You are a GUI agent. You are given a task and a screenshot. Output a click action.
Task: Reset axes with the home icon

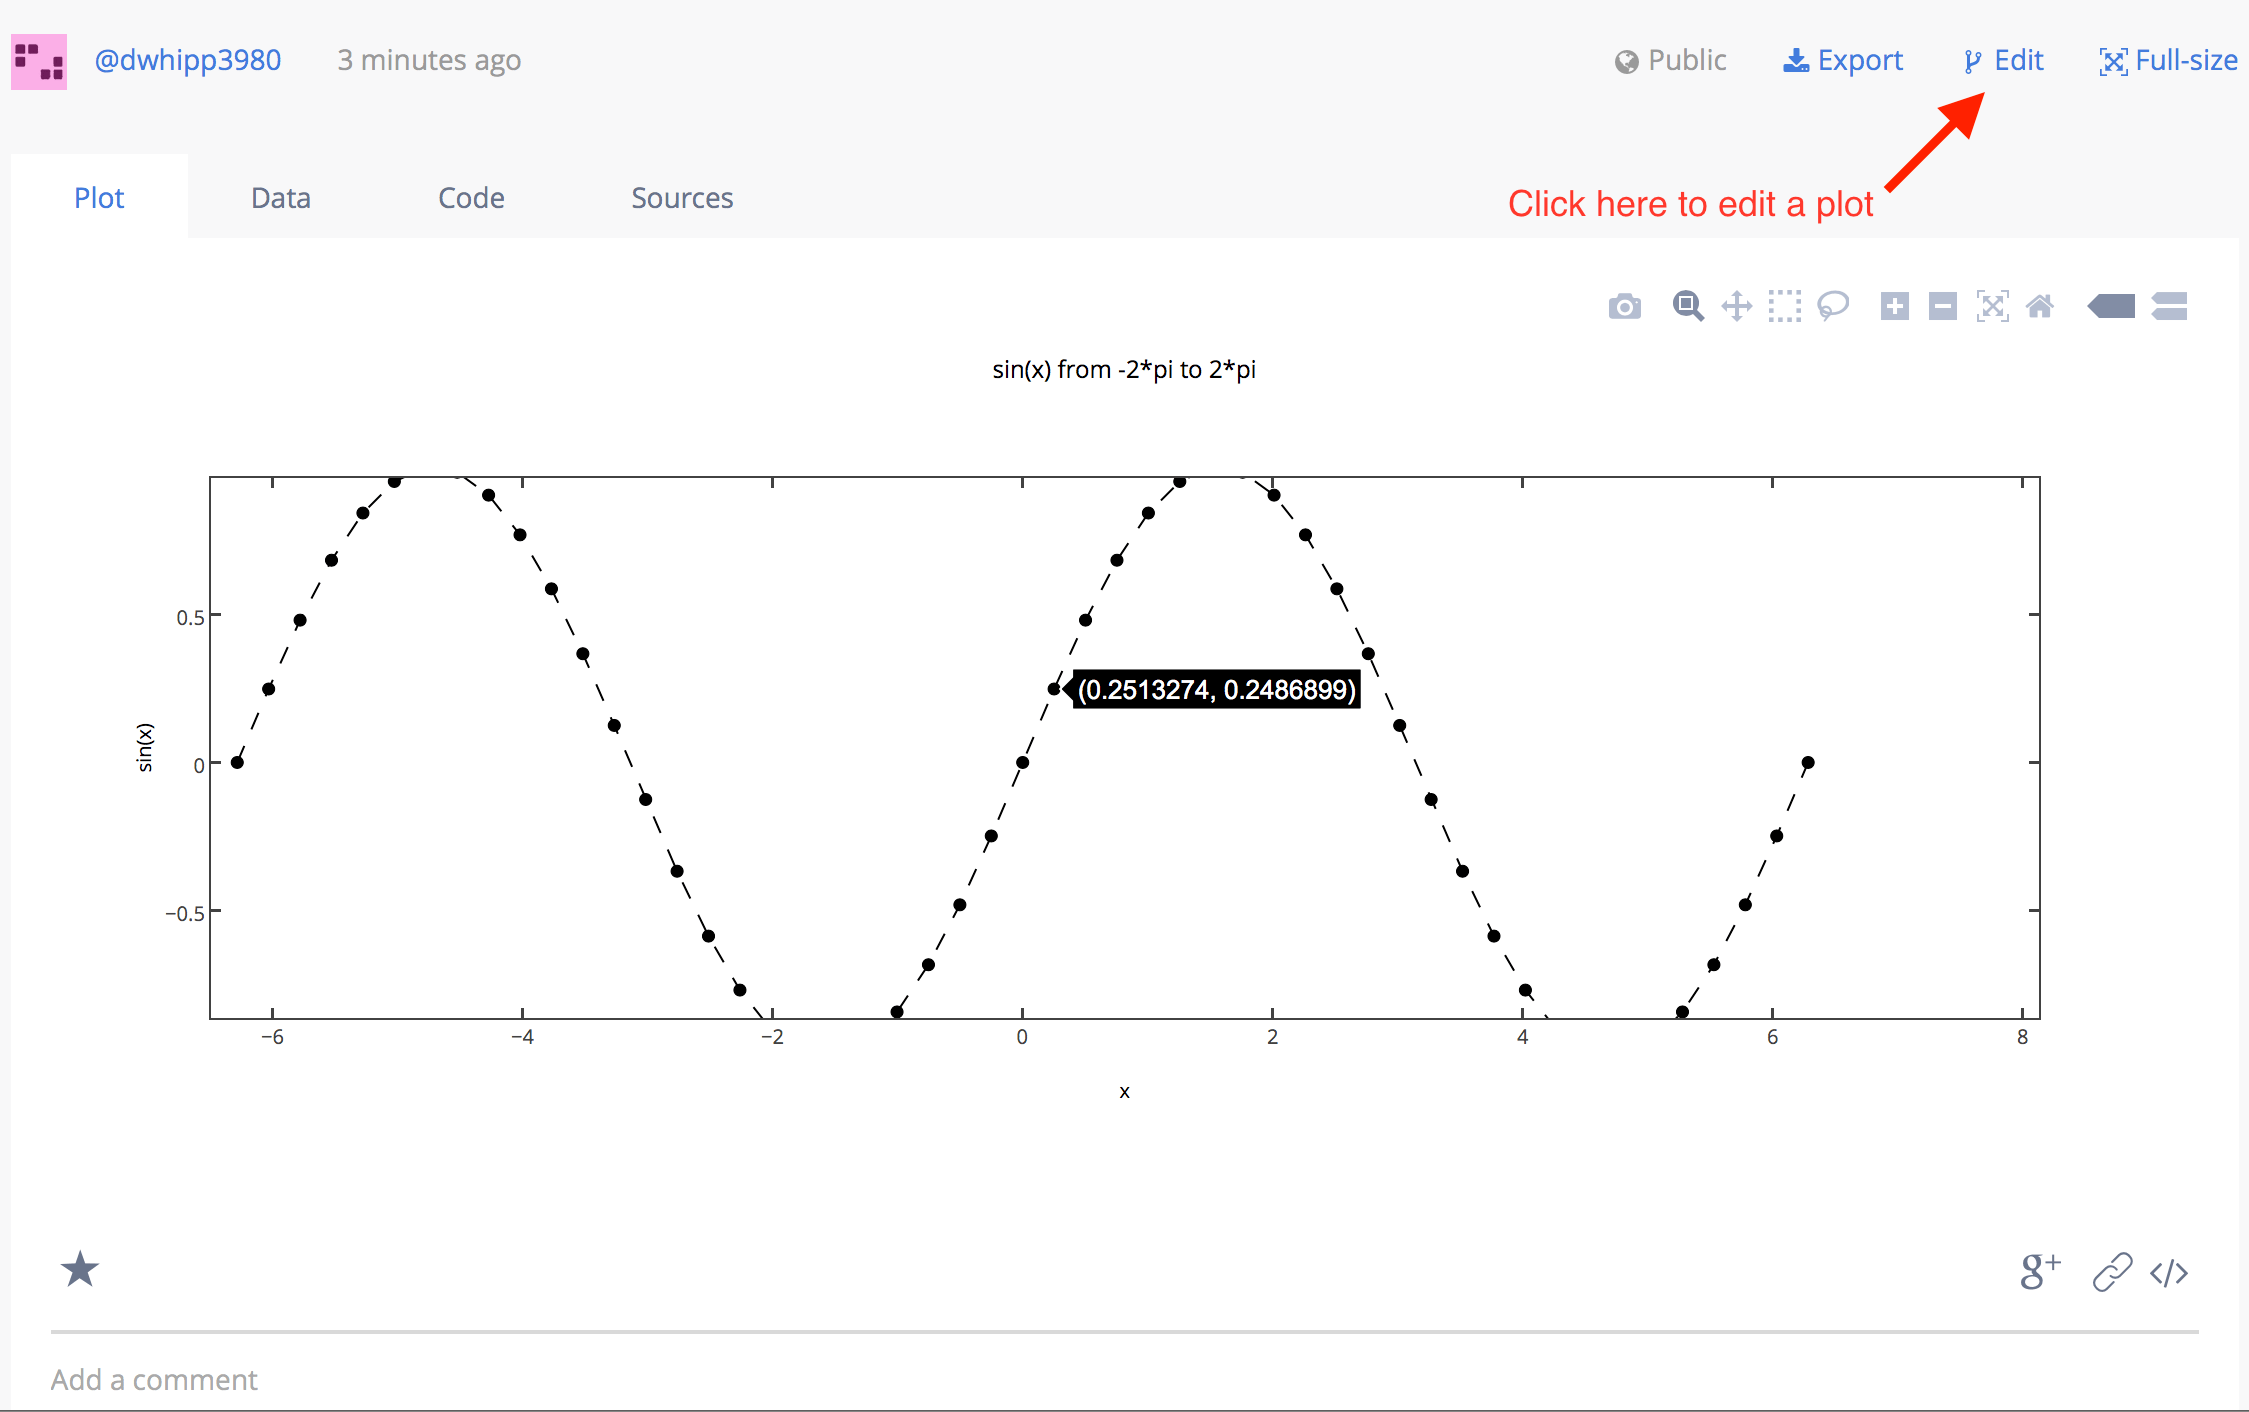click(x=2041, y=306)
